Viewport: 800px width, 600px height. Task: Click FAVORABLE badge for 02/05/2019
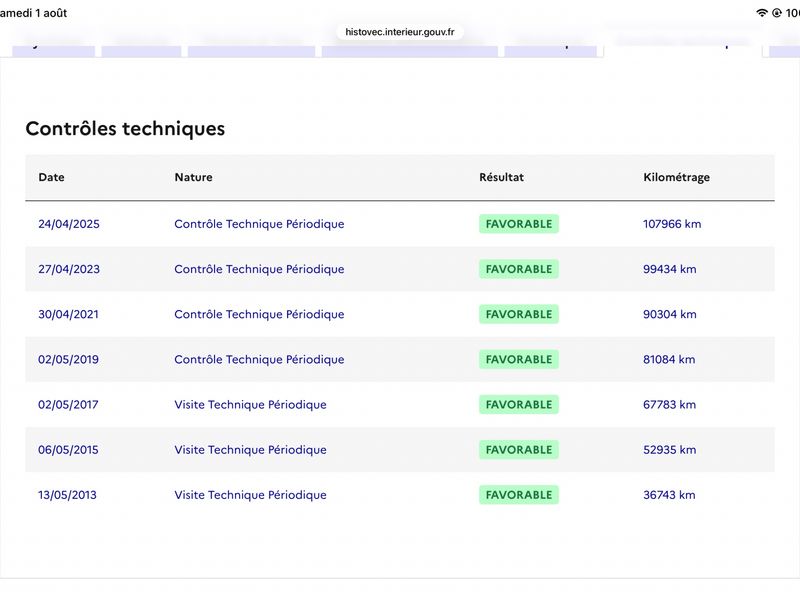click(518, 360)
